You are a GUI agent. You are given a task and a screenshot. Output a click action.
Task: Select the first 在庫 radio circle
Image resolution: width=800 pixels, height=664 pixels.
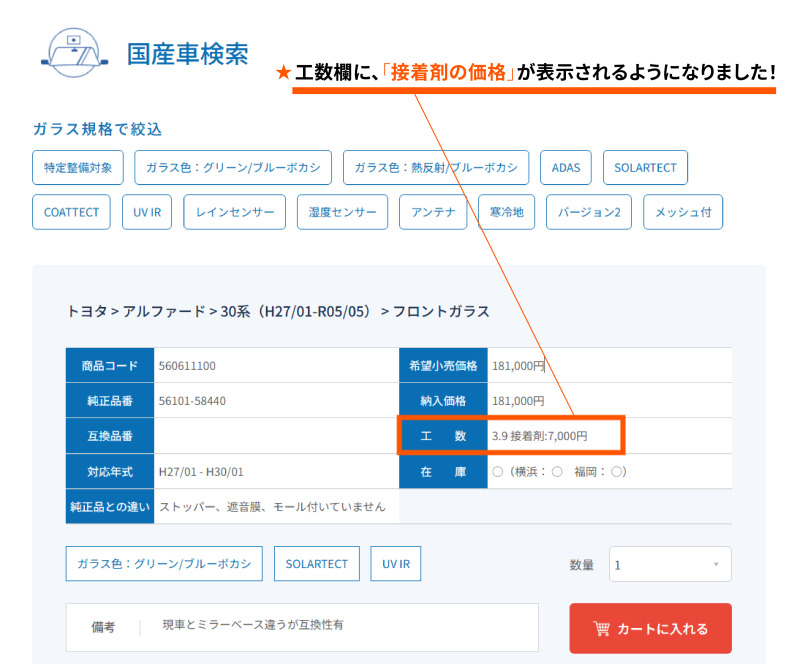click(x=497, y=472)
